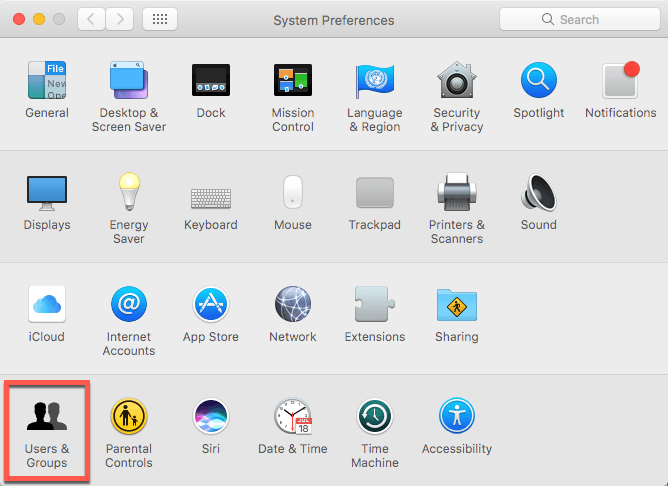Click the Mission Control icon
This screenshot has height=486, width=668.
pyautogui.click(x=293, y=81)
